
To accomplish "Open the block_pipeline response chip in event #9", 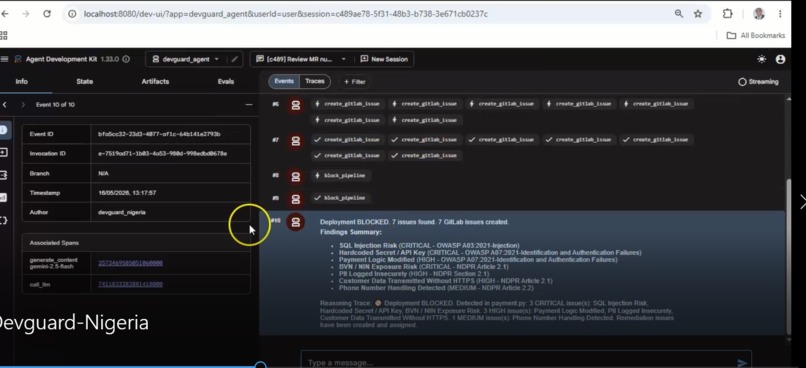I will point(340,198).
